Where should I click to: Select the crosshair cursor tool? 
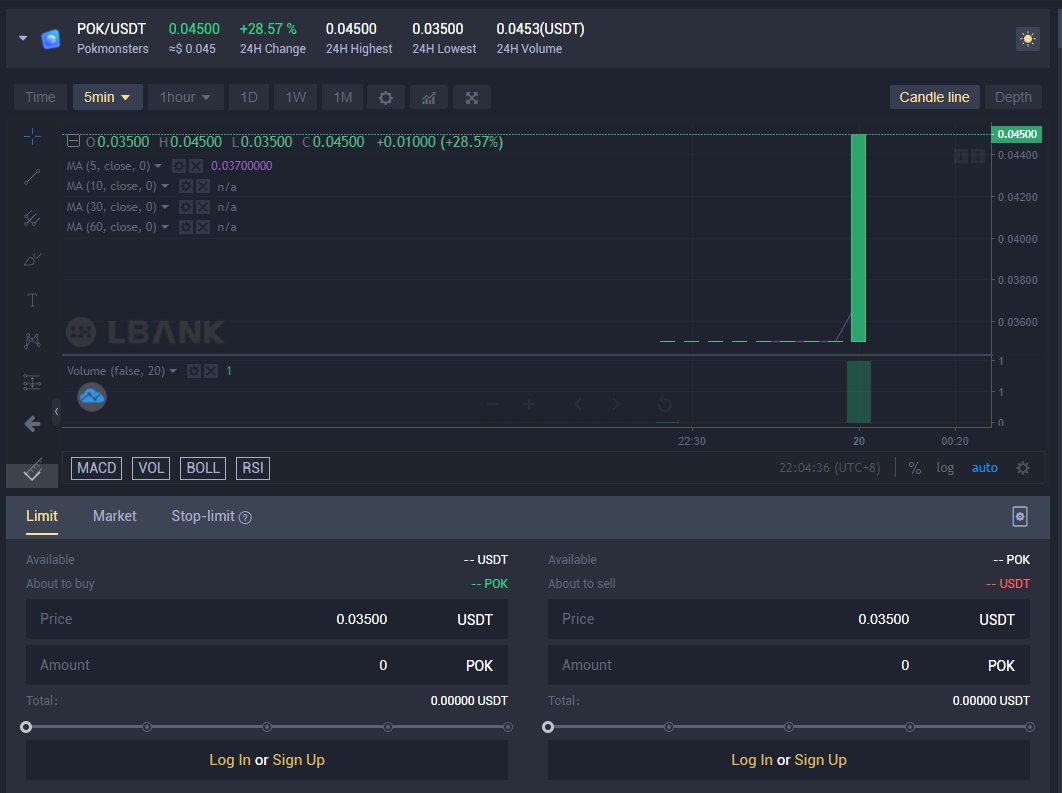coord(32,136)
